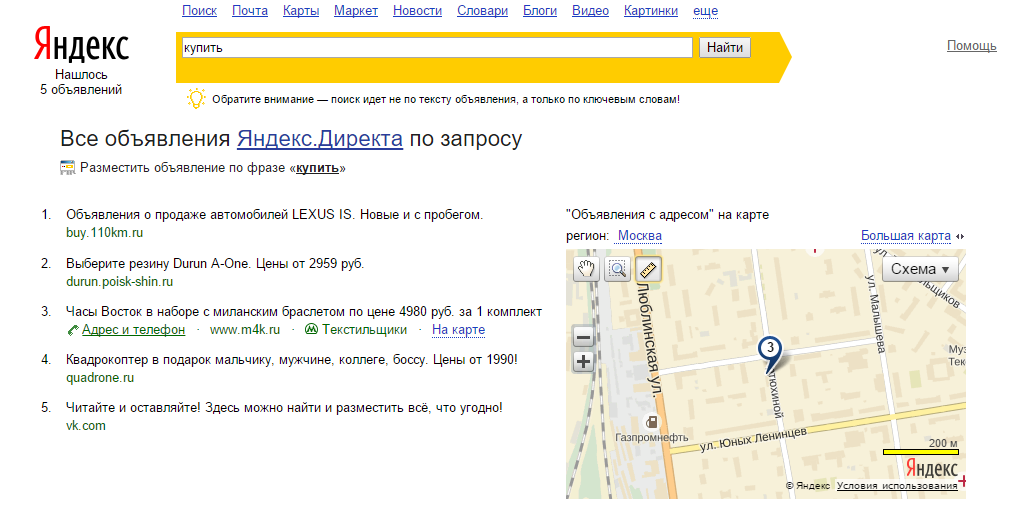Open the Часы Восток ad title
The image size is (1009, 507).
(304, 312)
